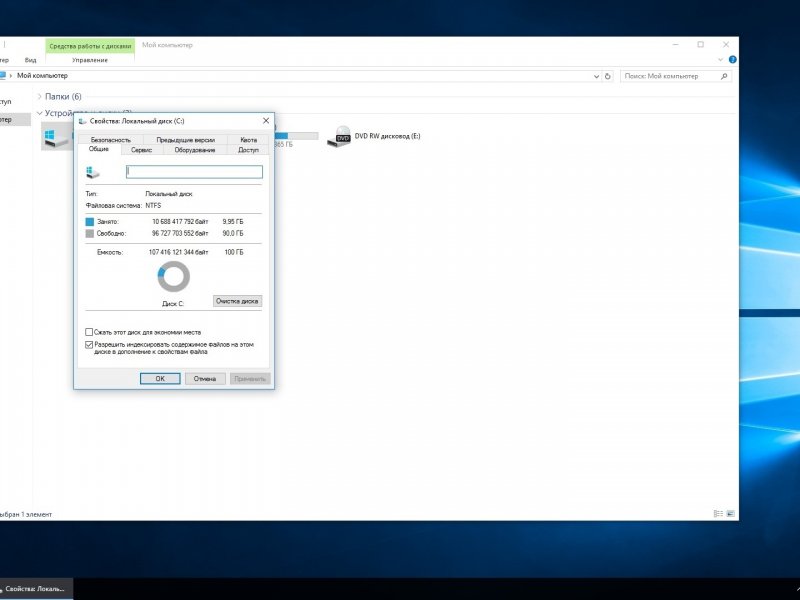
Task: Switch to large icons view in status bar
Action: click(x=731, y=514)
